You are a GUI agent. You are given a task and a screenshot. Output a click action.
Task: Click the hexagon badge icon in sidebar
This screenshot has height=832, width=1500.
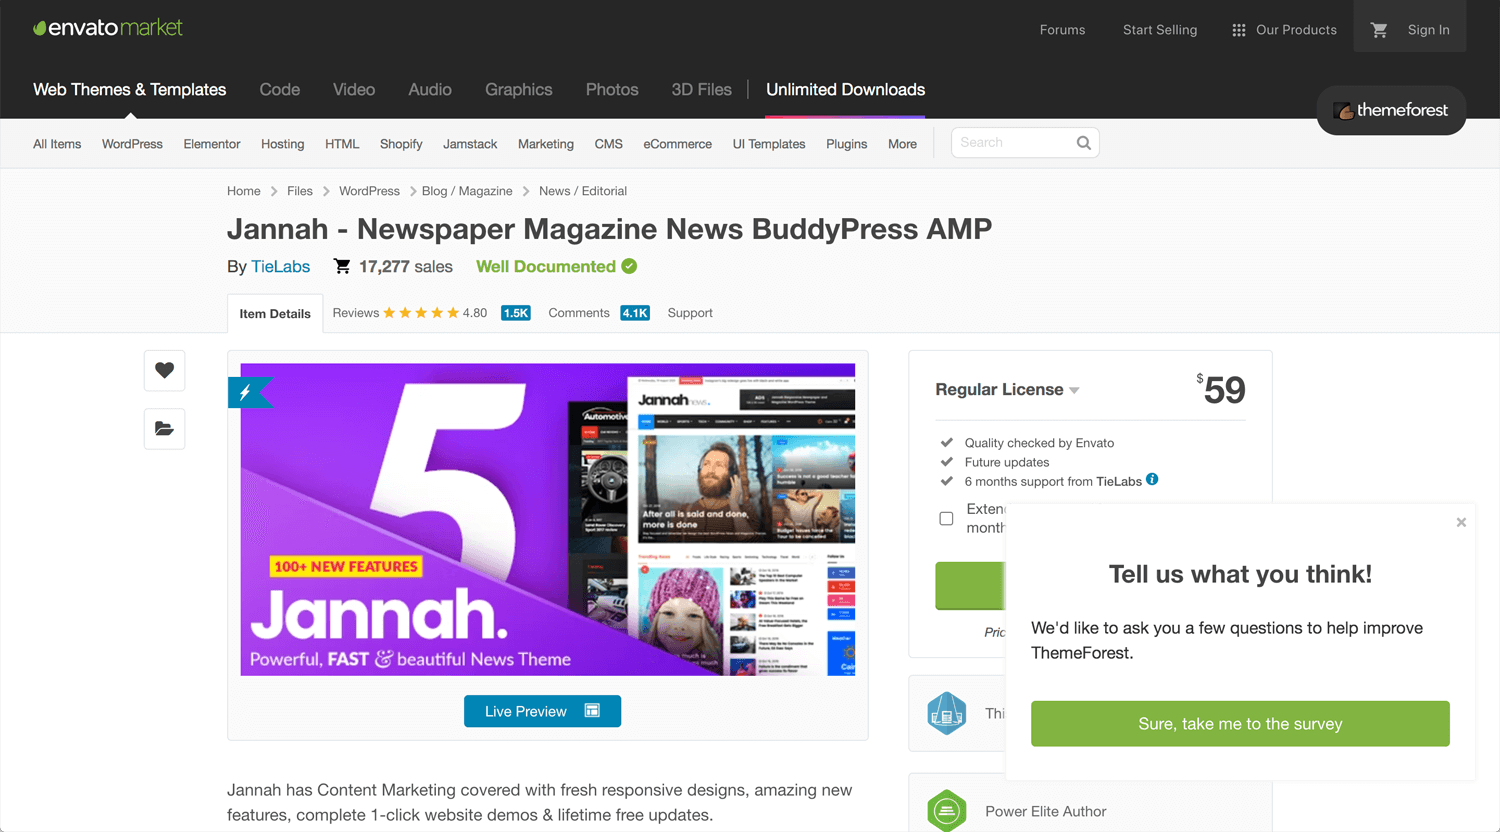[x=946, y=713]
